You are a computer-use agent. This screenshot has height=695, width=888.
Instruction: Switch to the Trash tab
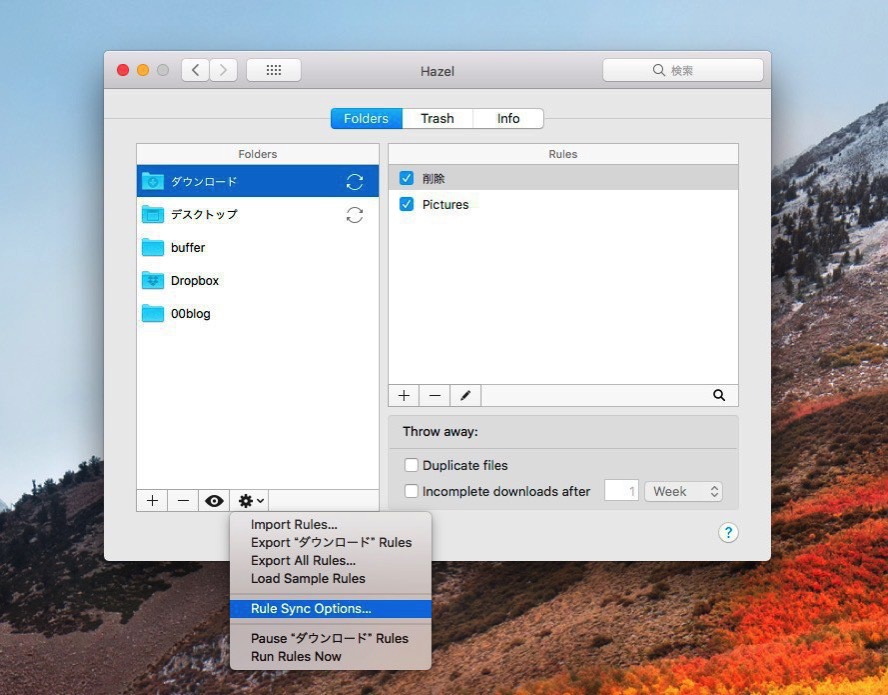click(437, 118)
